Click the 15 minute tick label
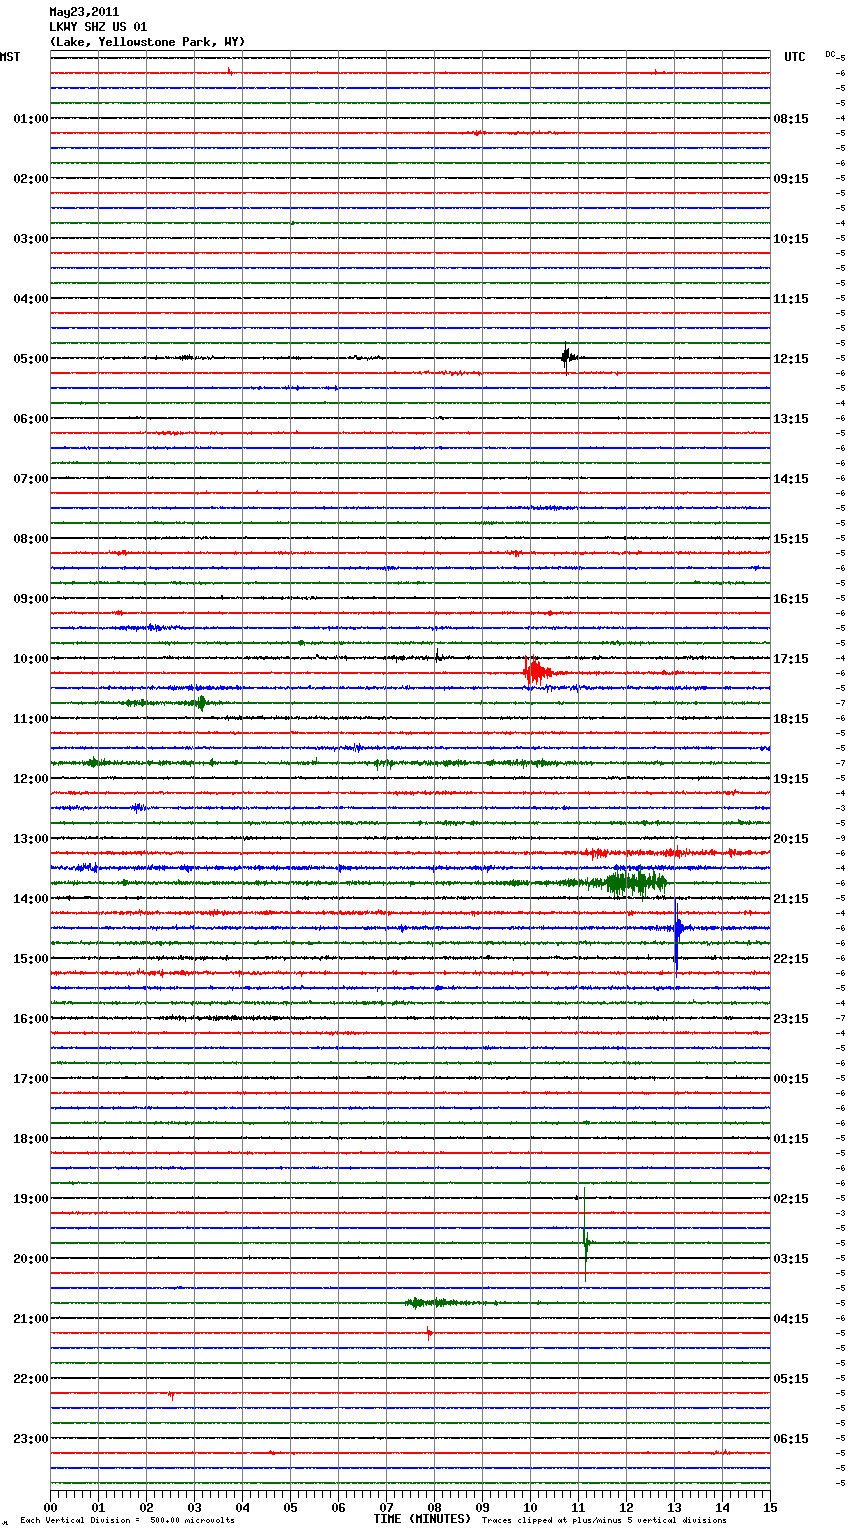The image size is (850, 1534). coord(770,1508)
